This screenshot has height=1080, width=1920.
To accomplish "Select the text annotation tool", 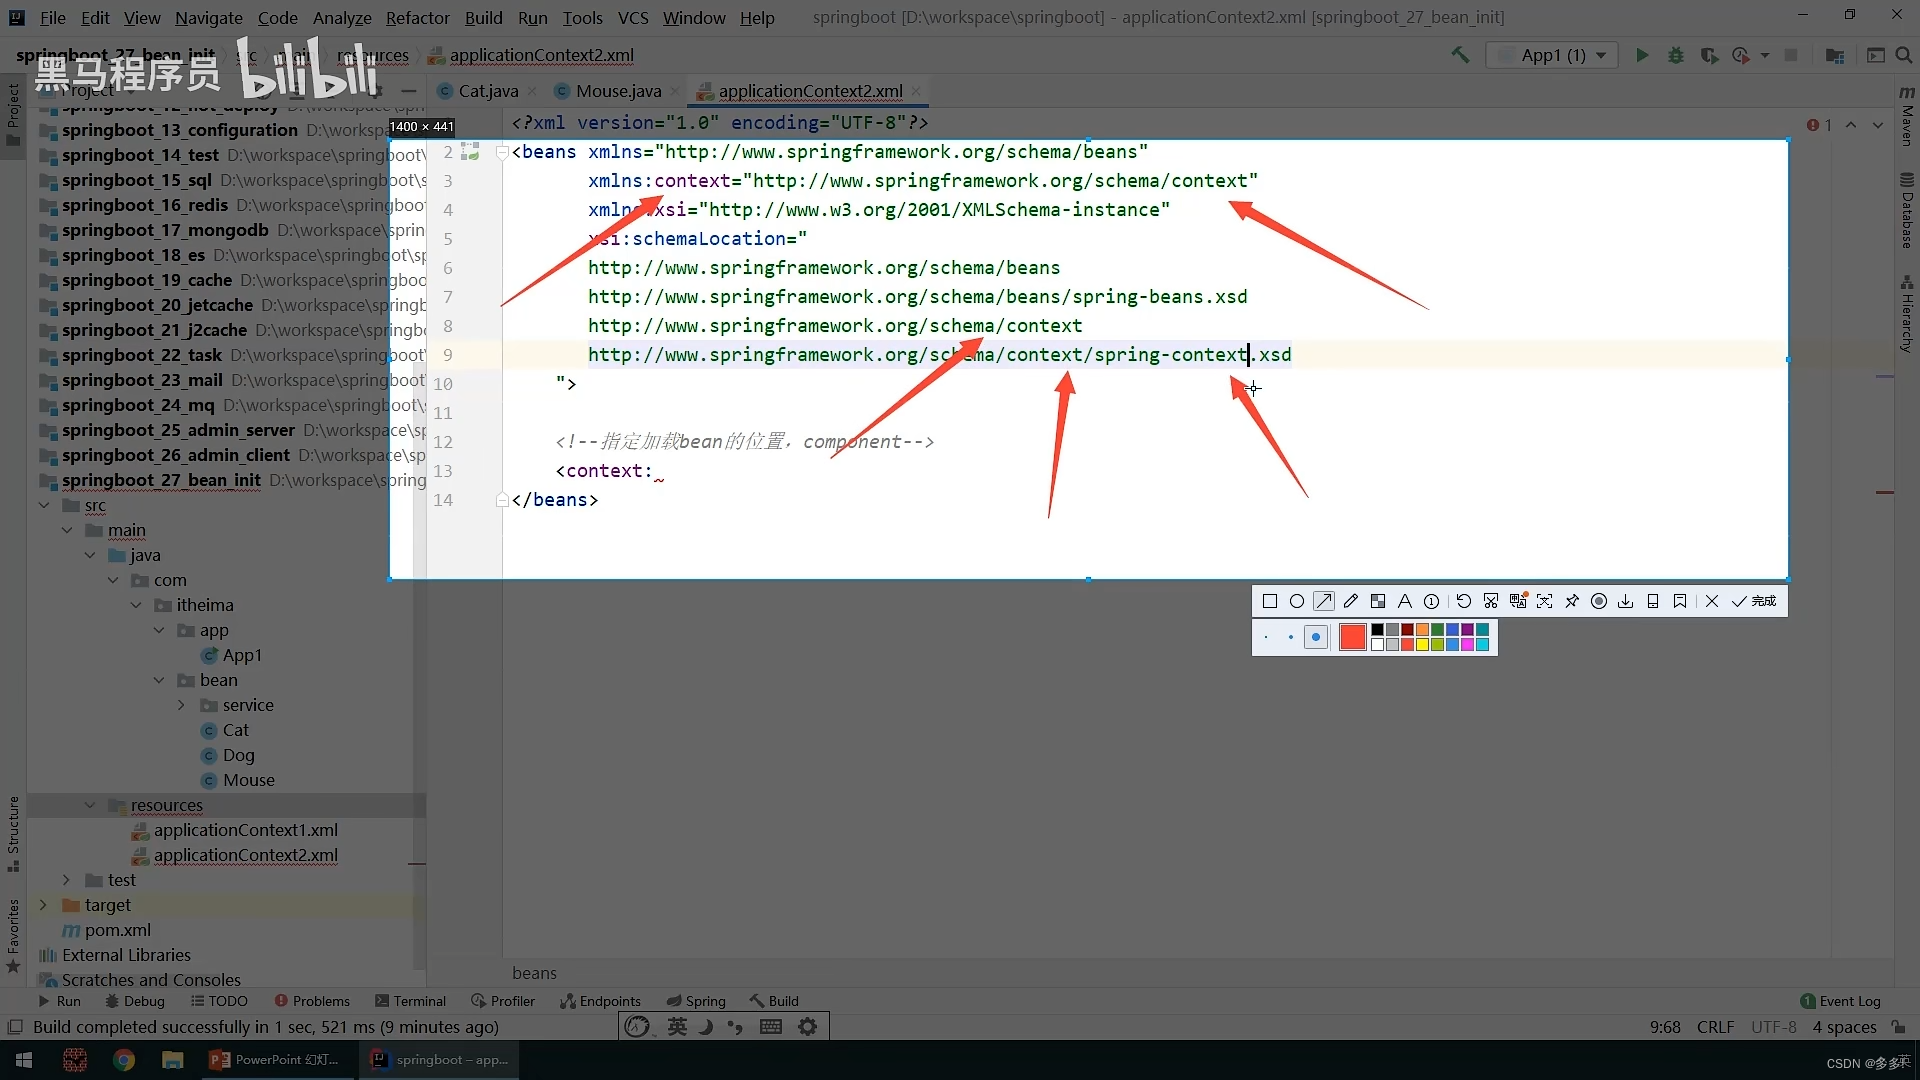I will [1404, 600].
